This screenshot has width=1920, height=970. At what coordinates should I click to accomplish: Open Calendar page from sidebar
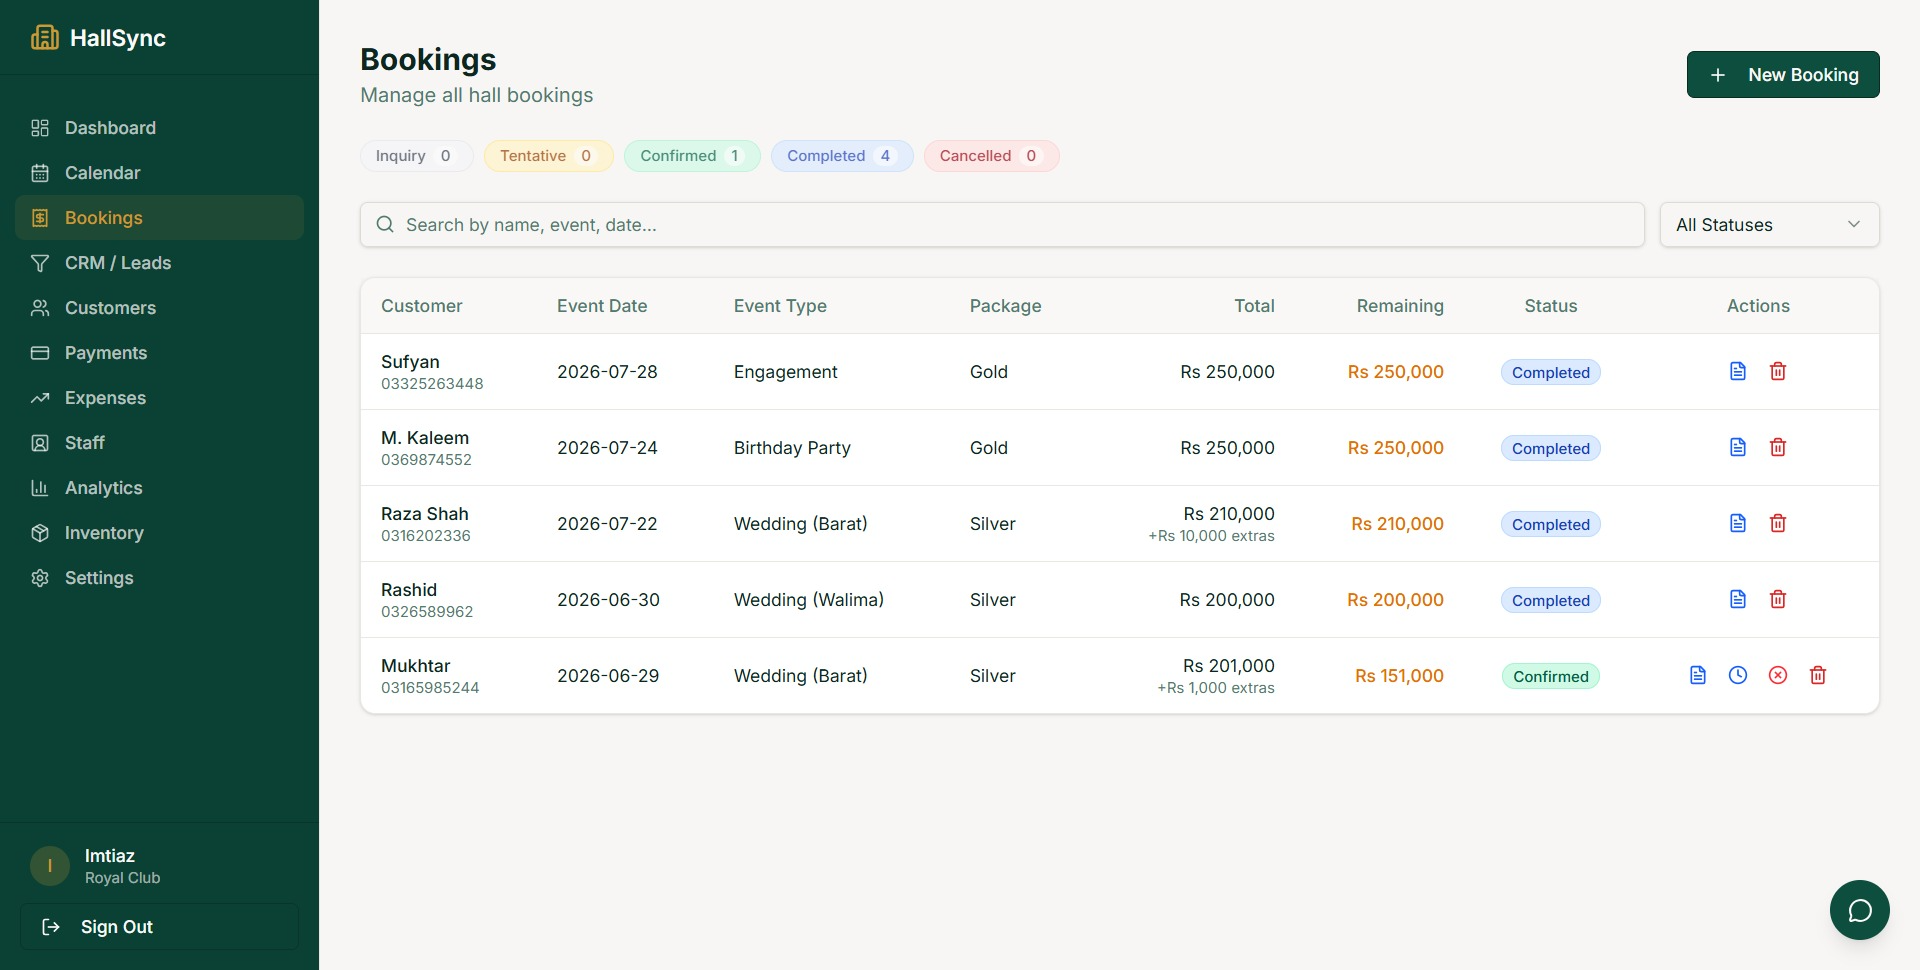[159, 173]
